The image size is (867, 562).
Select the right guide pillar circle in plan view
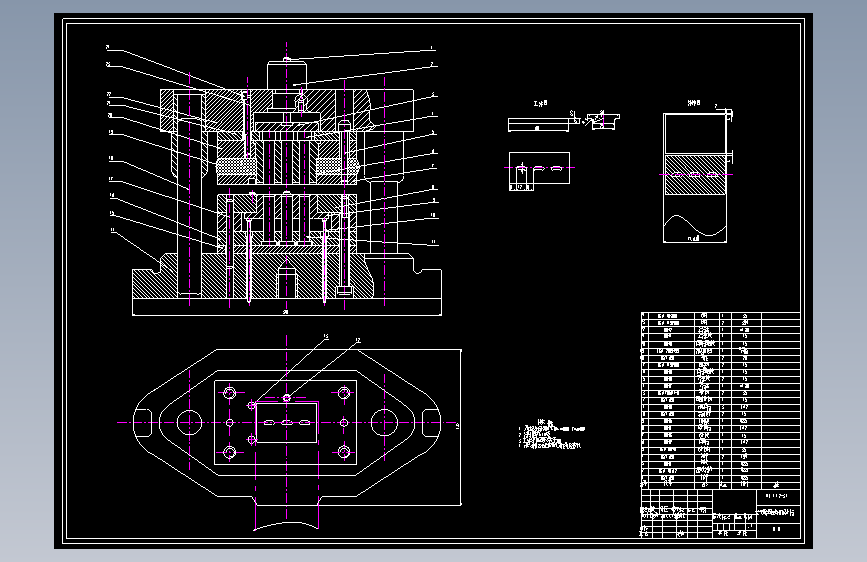click(x=384, y=423)
